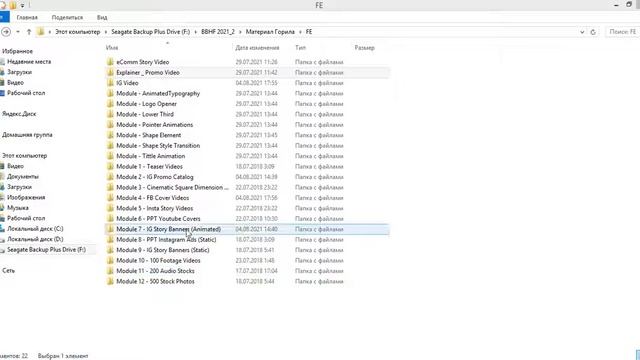The width and height of the screenshot is (640, 360).
Task: Click Module 8 - PPT Instagram Ads folder icon
Action: coord(110,240)
